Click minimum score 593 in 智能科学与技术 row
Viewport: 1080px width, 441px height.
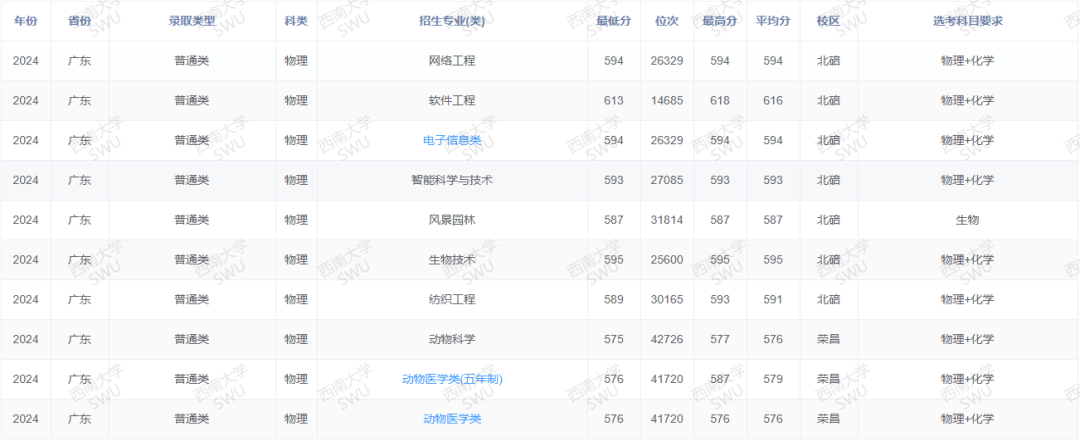click(614, 180)
